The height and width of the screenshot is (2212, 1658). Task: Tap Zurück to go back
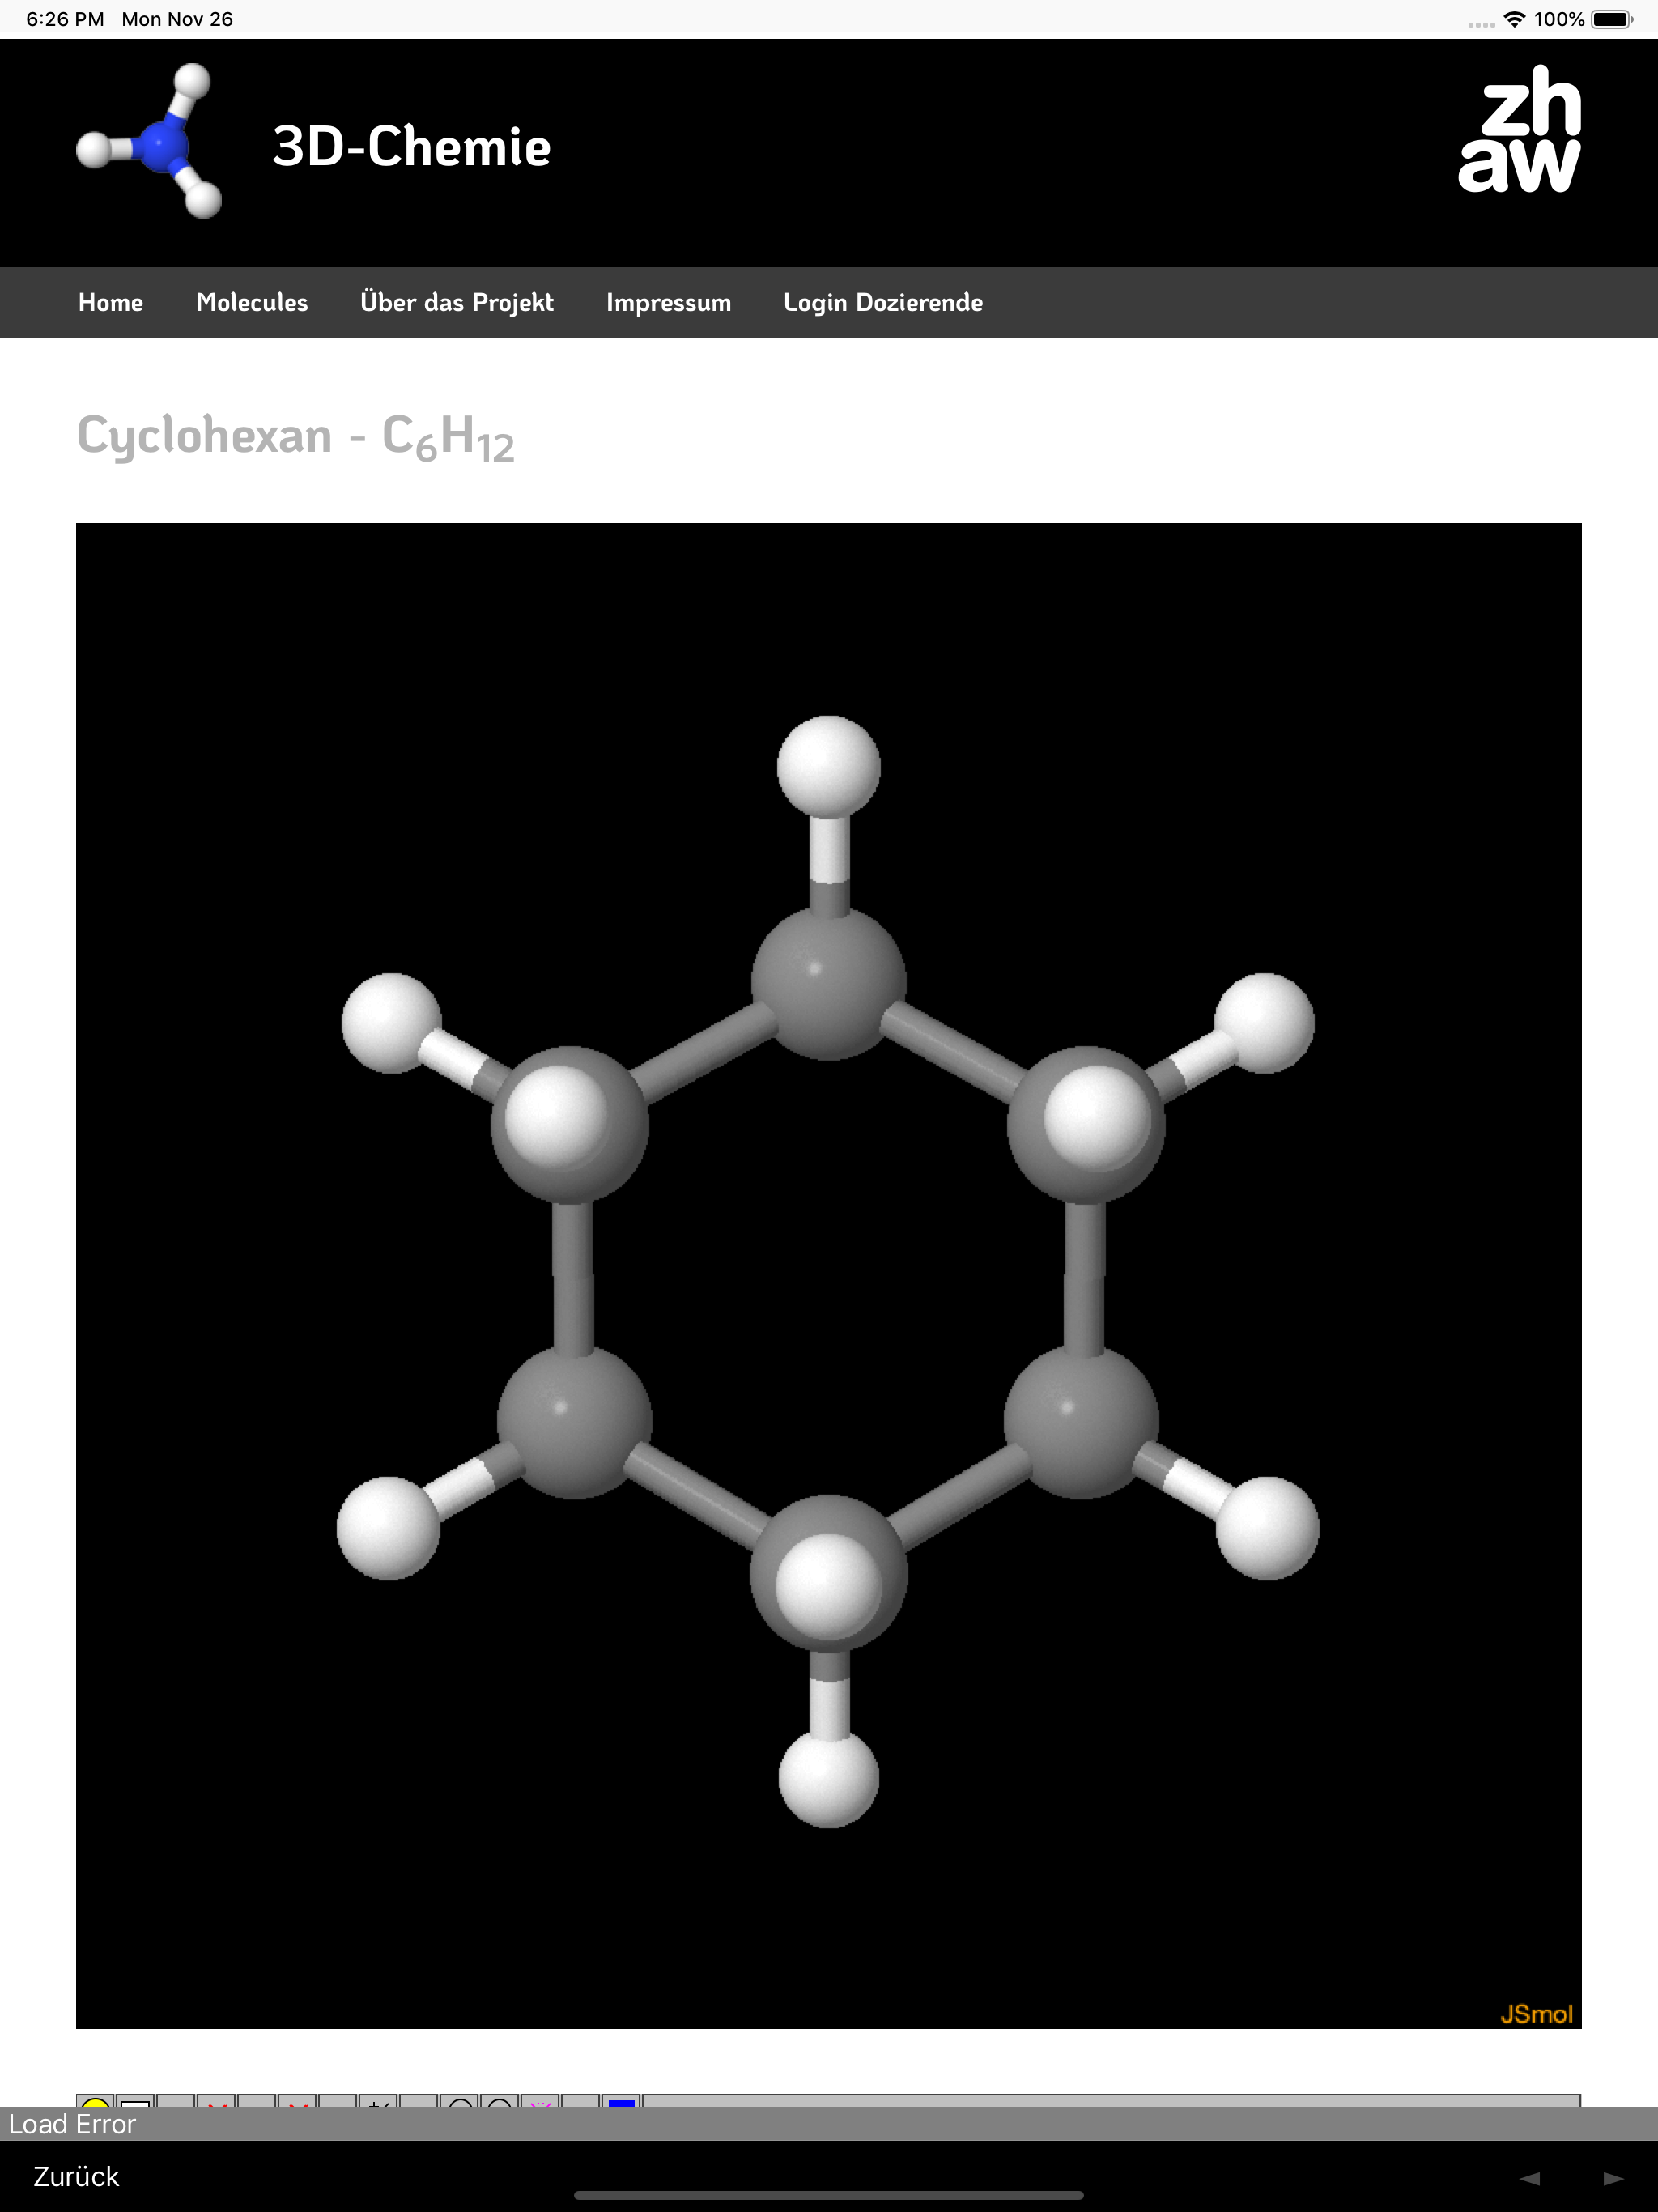pos(76,2176)
